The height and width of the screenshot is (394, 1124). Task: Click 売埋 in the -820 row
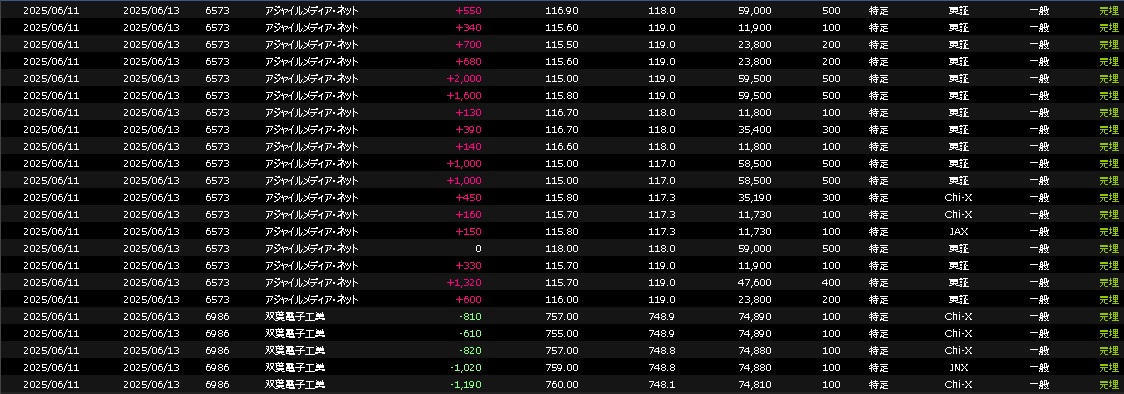point(1108,351)
